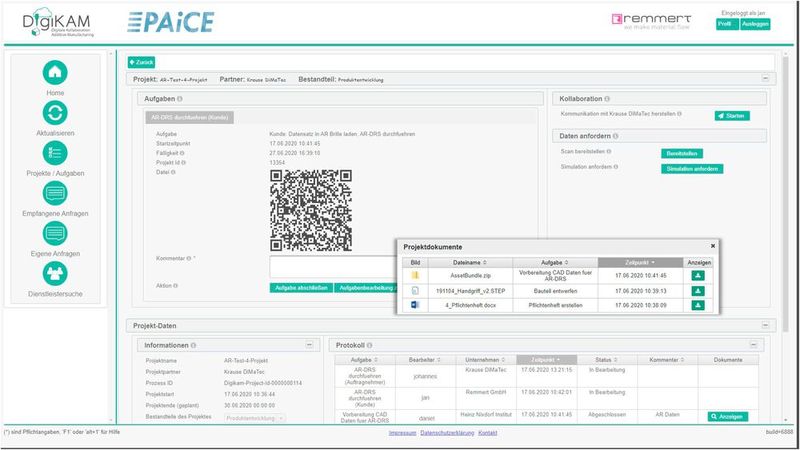Screen dimensions: 800x450
Task: Sort Projektdokumente by Zeitpunkt column
Action: click(x=640, y=262)
